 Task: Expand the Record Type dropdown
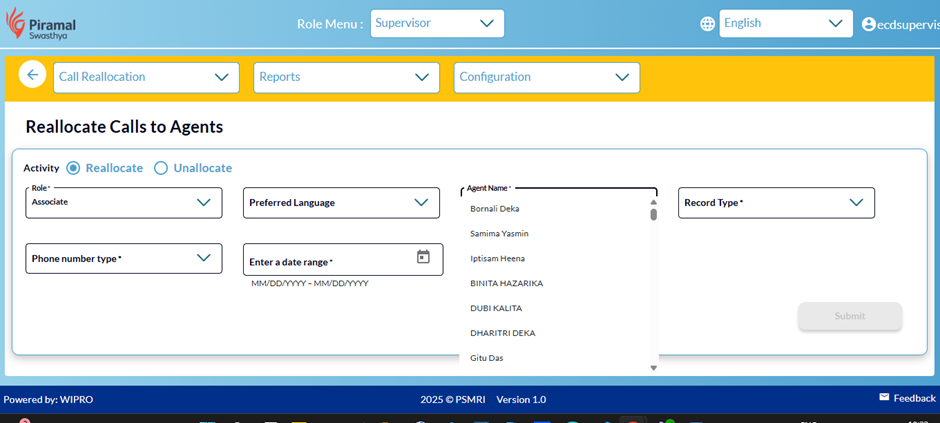[776, 202]
